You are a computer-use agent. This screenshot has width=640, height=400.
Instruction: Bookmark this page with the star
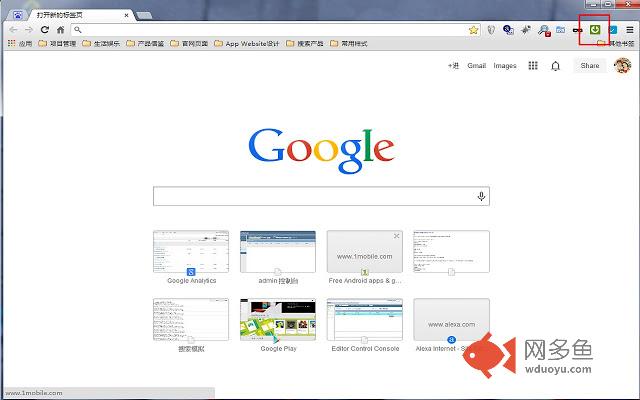[473, 30]
